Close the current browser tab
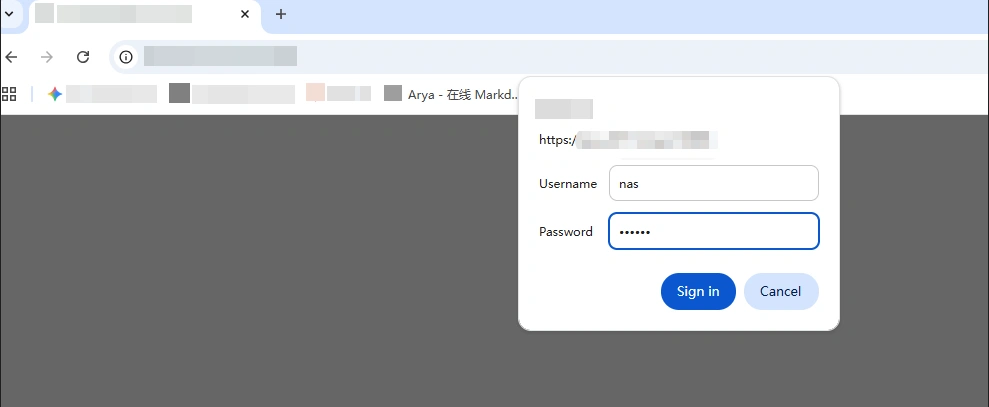 click(x=245, y=14)
